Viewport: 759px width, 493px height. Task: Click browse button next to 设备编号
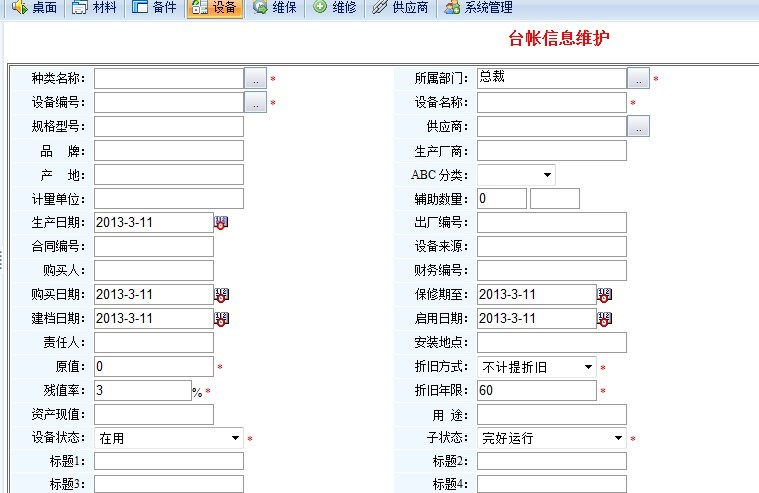pos(256,102)
